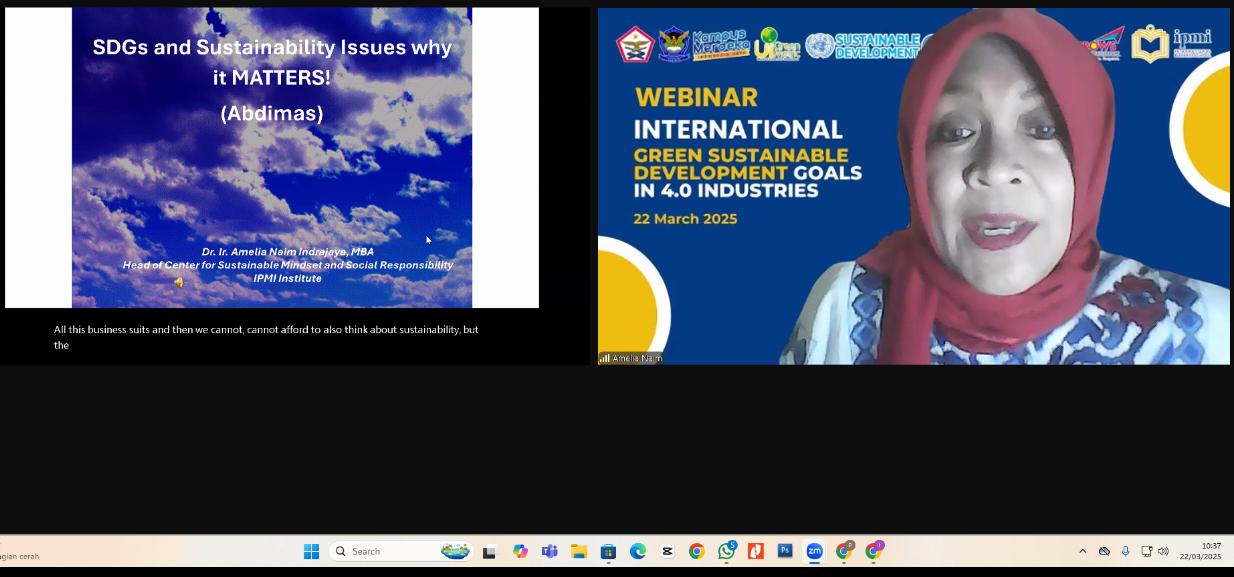This screenshot has height=577, width=1234.
Task: Open Copilot from the taskbar
Action: point(520,551)
